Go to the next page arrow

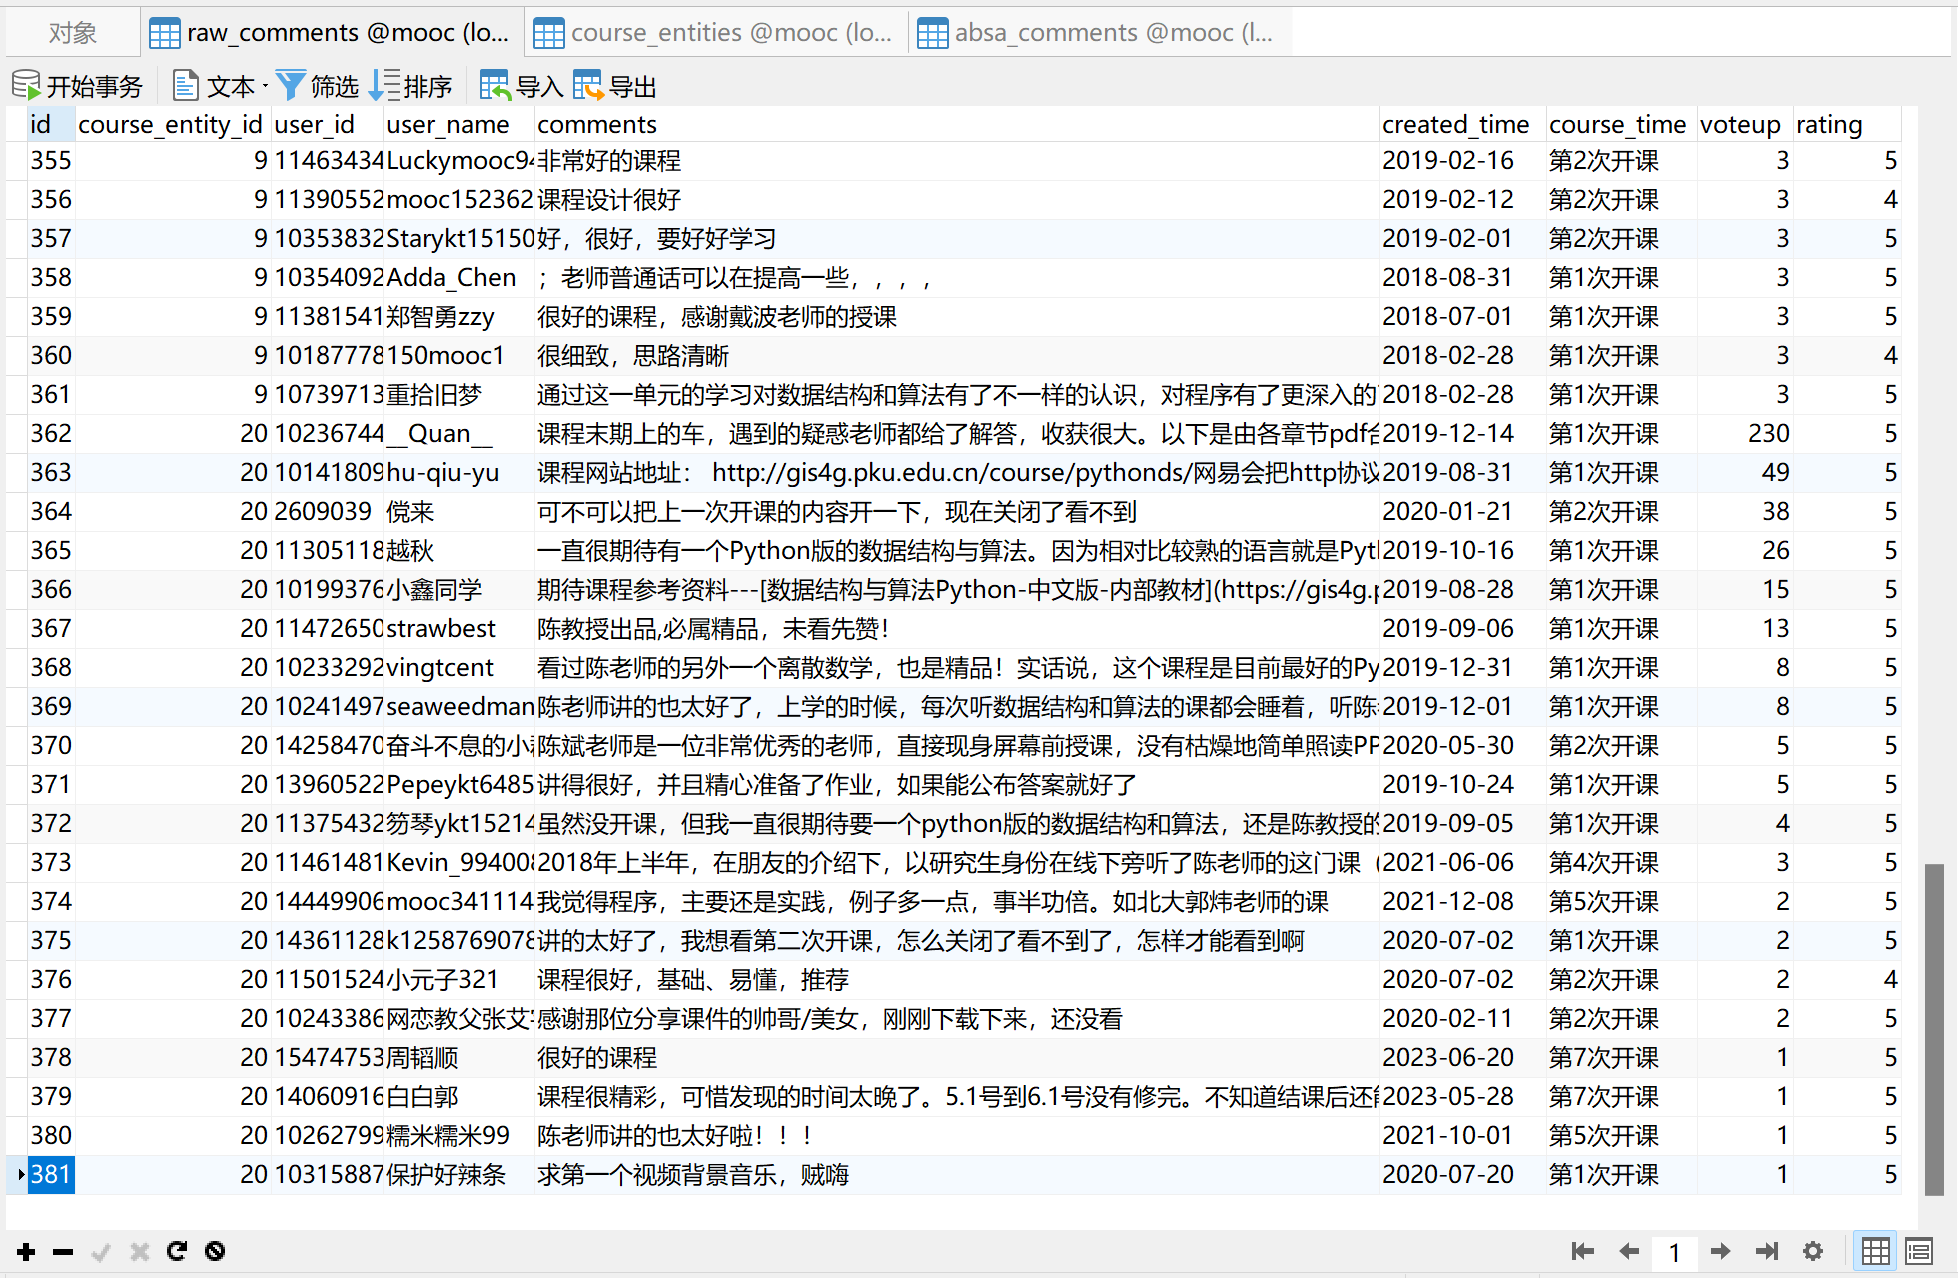[x=1721, y=1251]
